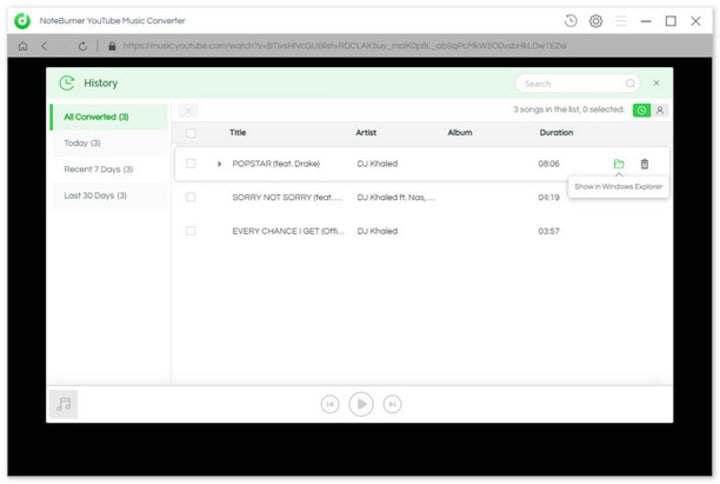Switch to green time-sorted view icon

[641, 110]
